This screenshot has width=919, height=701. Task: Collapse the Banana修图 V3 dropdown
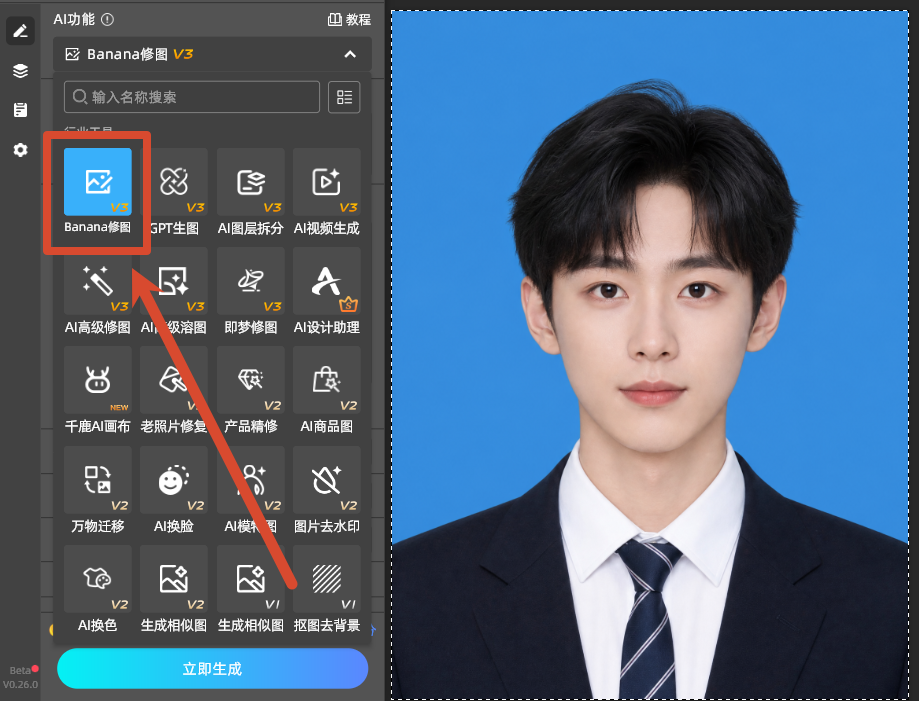(x=350, y=55)
